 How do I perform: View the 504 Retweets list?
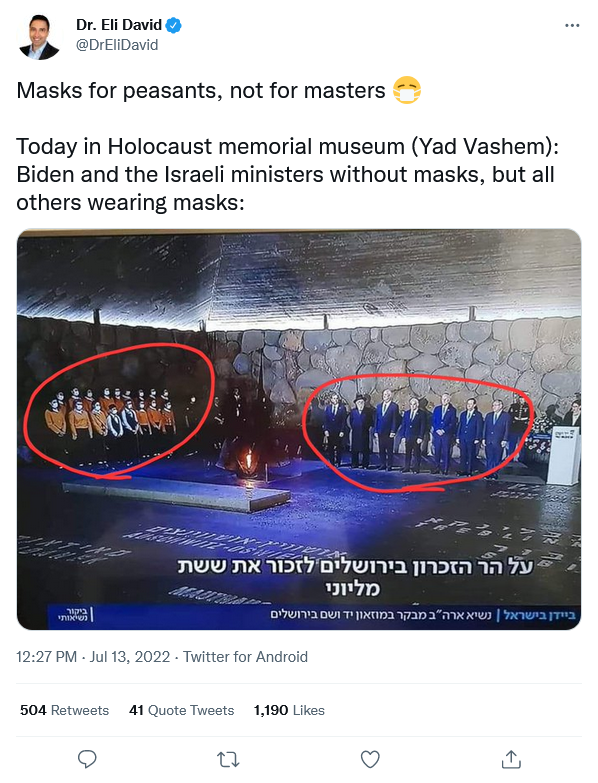coord(64,710)
